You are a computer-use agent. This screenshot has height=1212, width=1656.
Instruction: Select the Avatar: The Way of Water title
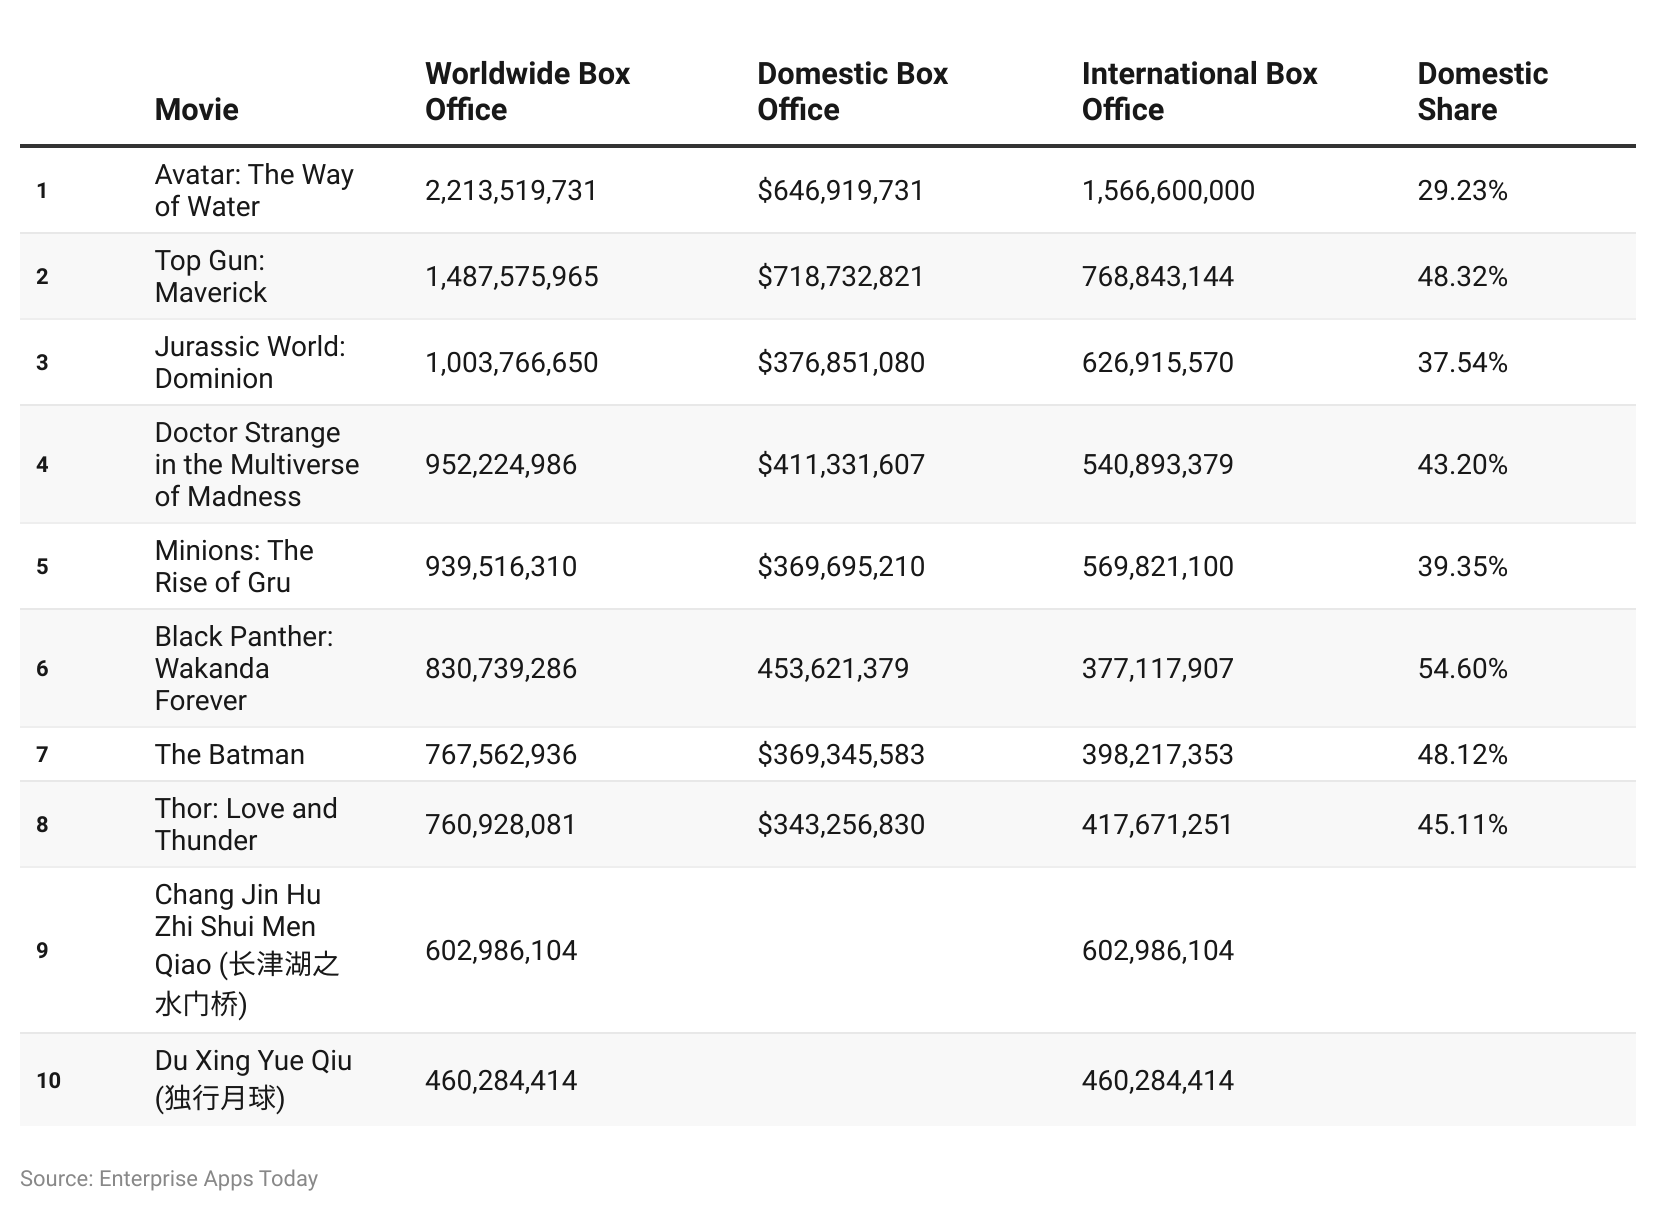point(254,190)
